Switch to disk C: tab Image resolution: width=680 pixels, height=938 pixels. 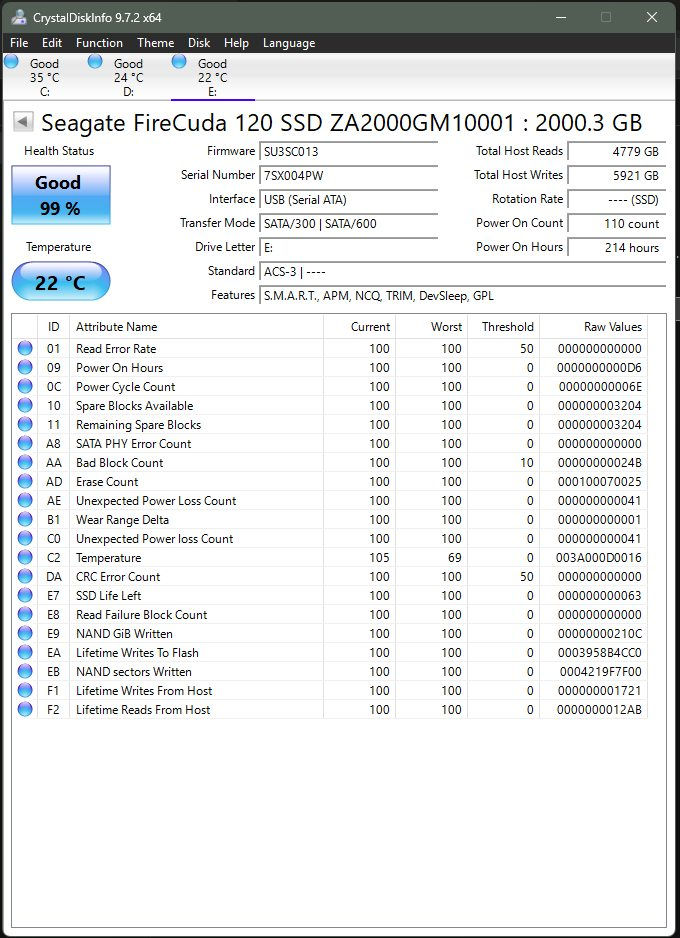click(x=44, y=78)
